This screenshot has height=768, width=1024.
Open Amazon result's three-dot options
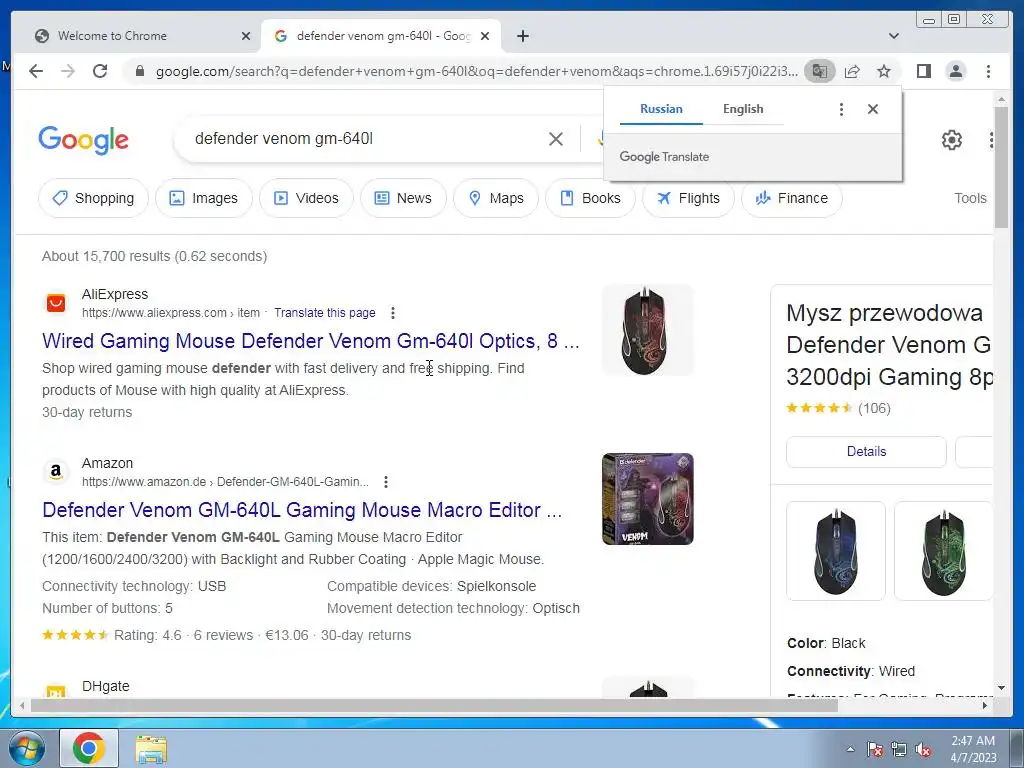point(386,482)
